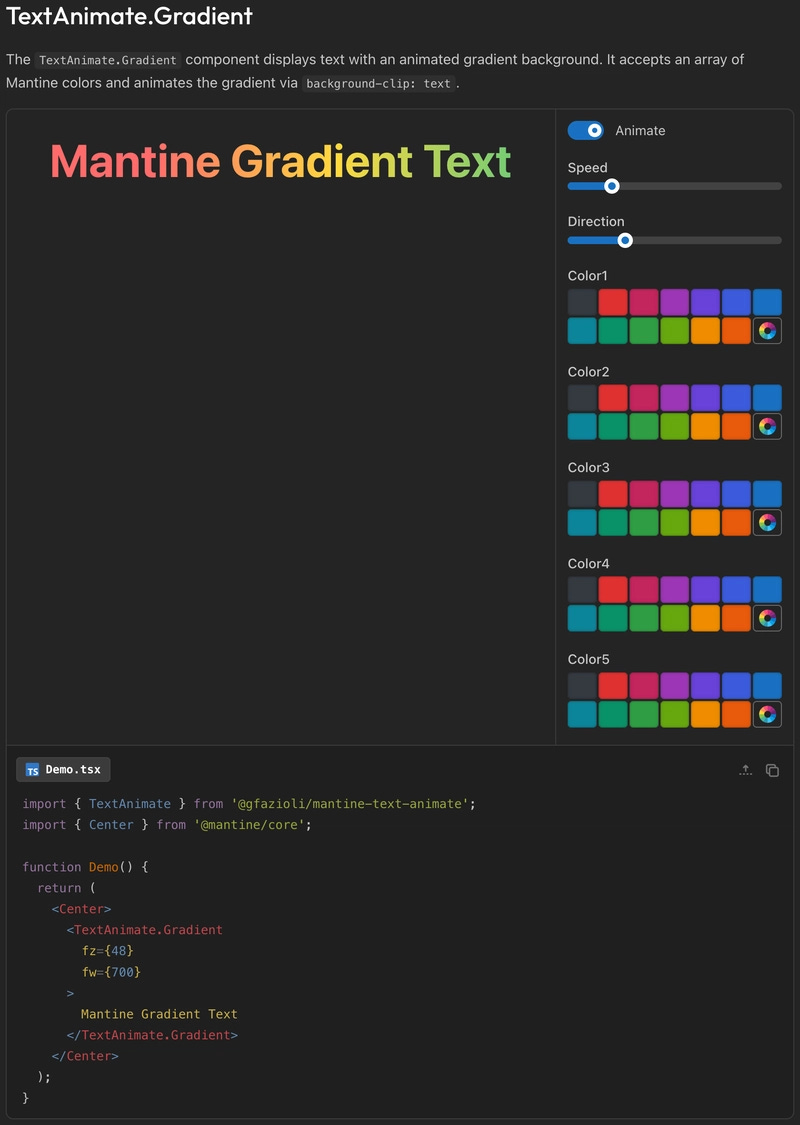Image resolution: width=800 pixels, height=1125 pixels.
Task: Pick the pink swatch under Color1
Action: pos(644,302)
